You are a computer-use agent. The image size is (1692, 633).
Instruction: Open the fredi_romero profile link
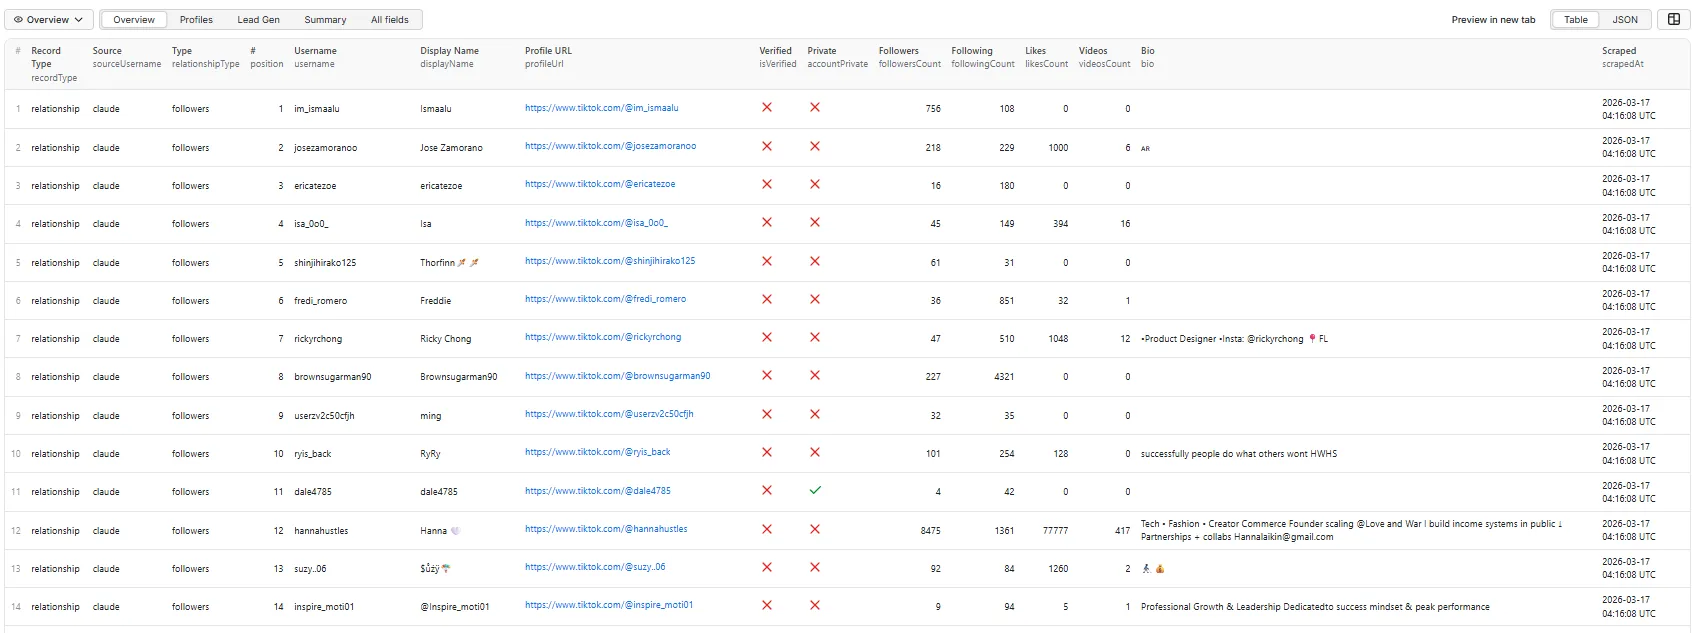(605, 299)
